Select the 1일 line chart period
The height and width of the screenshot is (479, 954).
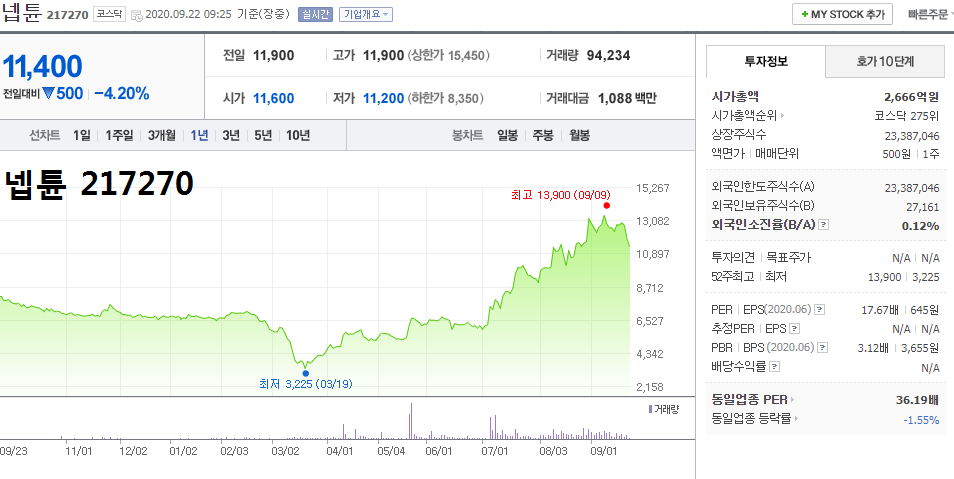(82, 135)
